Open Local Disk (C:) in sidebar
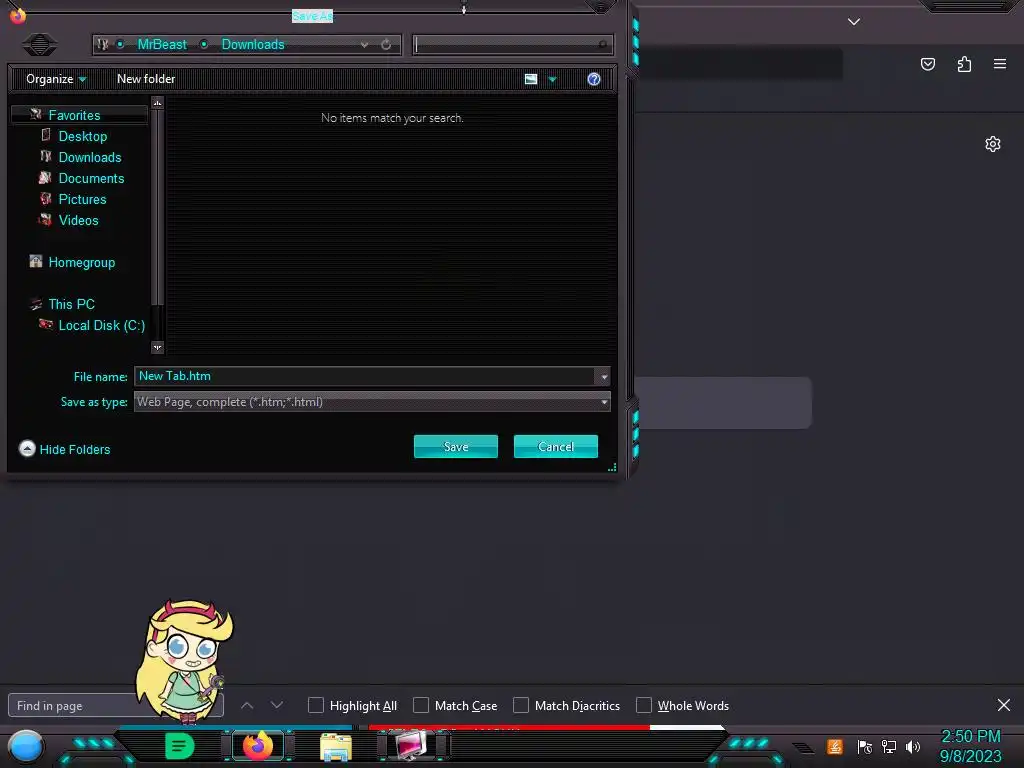Image resolution: width=1024 pixels, height=768 pixels. click(101, 325)
